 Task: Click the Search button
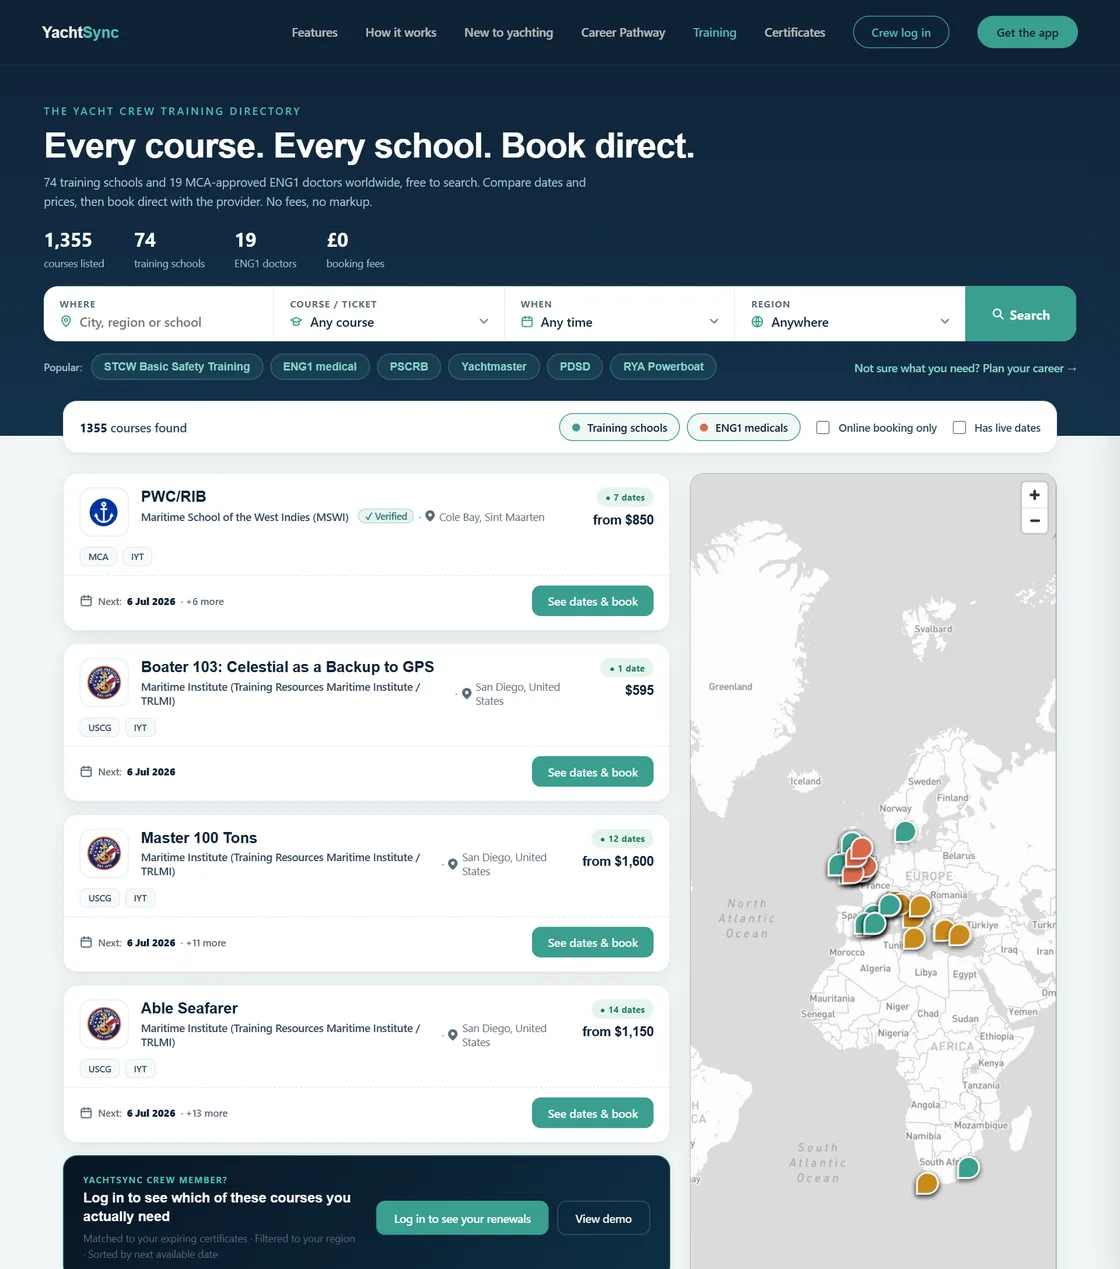click(x=1021, y=314)
